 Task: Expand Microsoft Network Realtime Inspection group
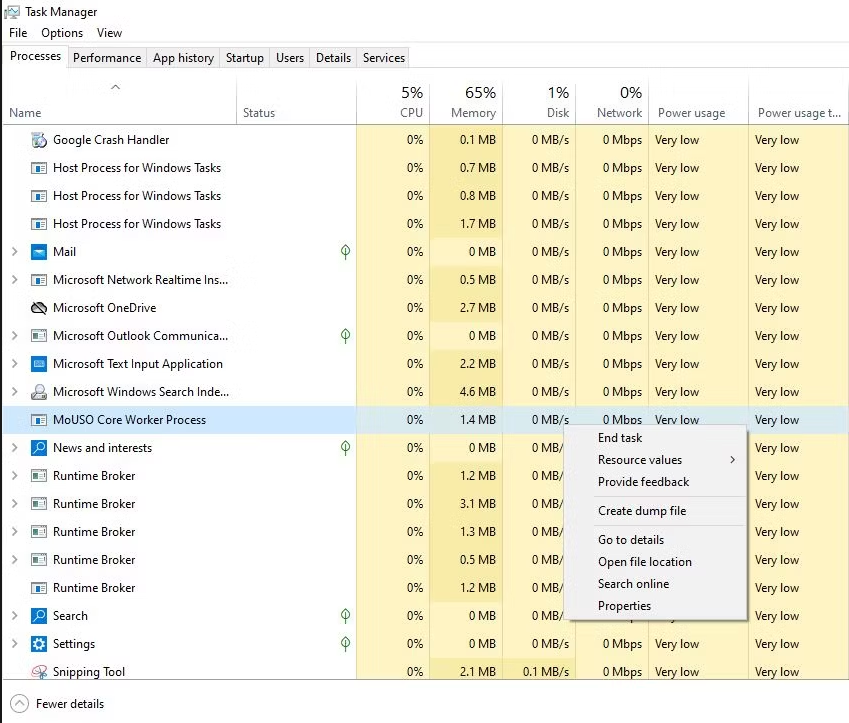[x=15, y=280]
